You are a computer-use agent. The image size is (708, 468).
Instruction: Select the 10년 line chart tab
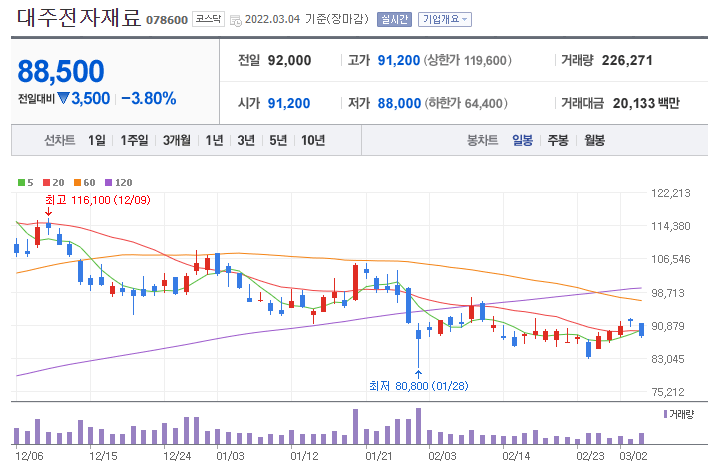pos(313,140)
